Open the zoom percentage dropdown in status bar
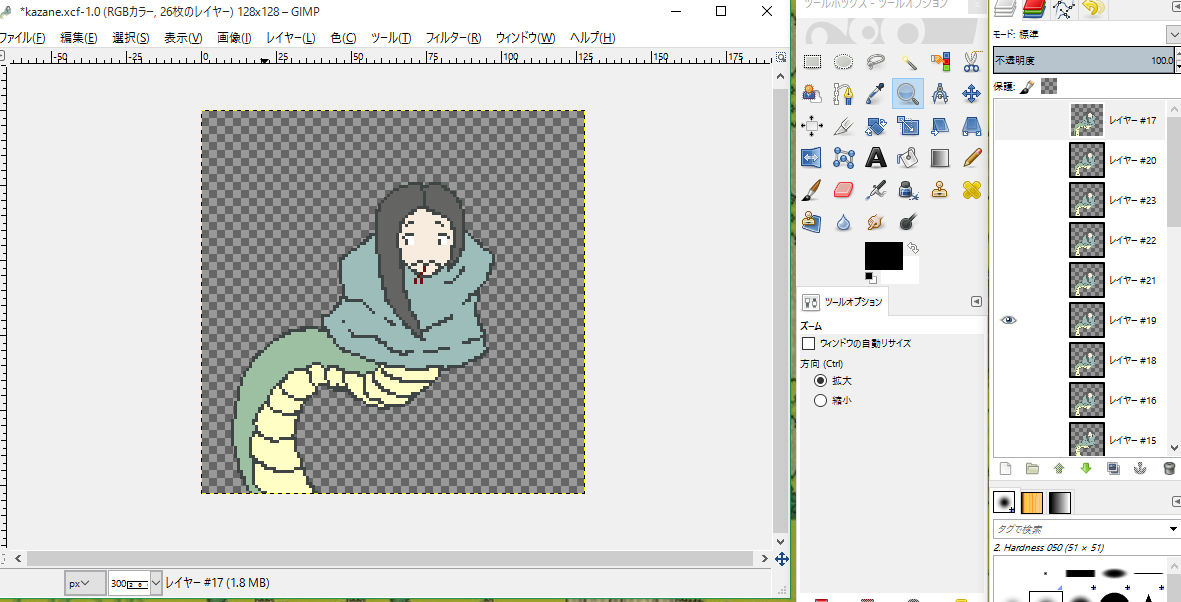 click(x=155, y=583)
